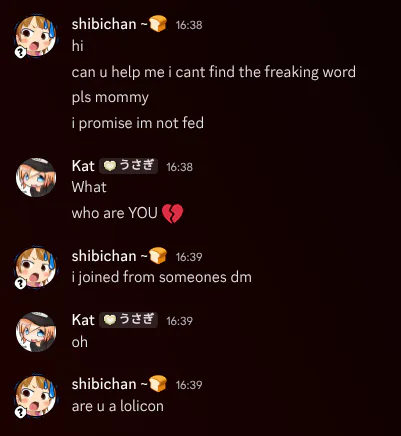The width and height of the screenshot is (401, 436).
Task: Select the "pls mommy" message
Action: (110, 98)
